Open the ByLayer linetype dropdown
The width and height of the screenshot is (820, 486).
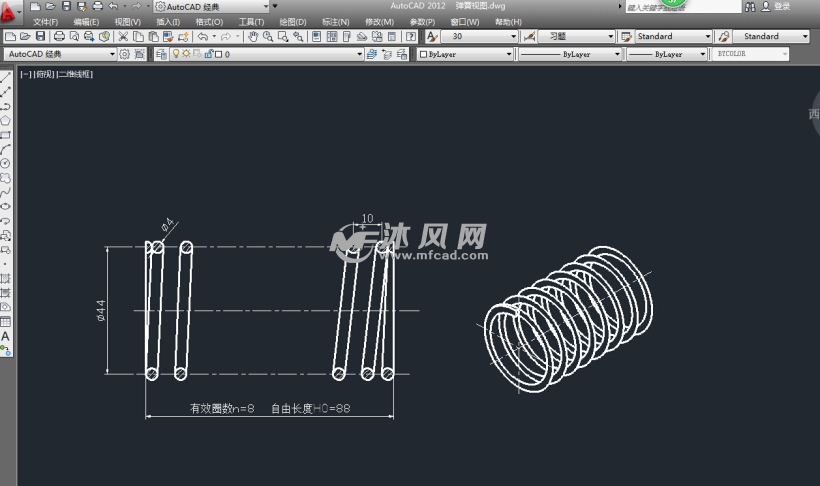click(568, 54)
